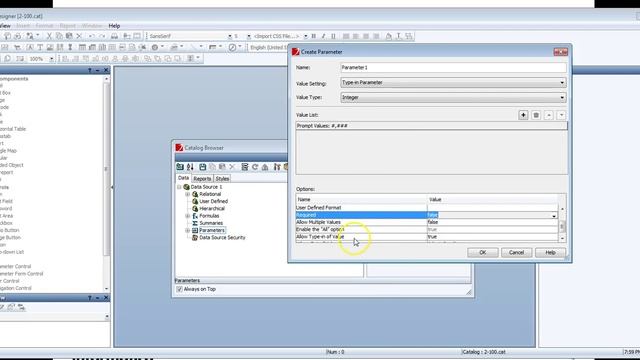Click the Name column header in Options
640x360 pixels.
click(361, 200)
